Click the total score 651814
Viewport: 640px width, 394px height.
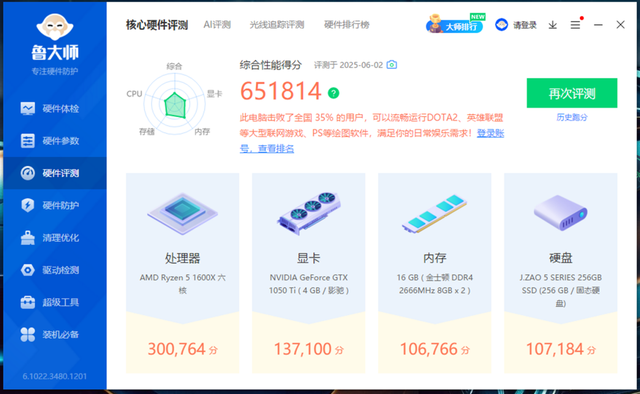[281, 91]
